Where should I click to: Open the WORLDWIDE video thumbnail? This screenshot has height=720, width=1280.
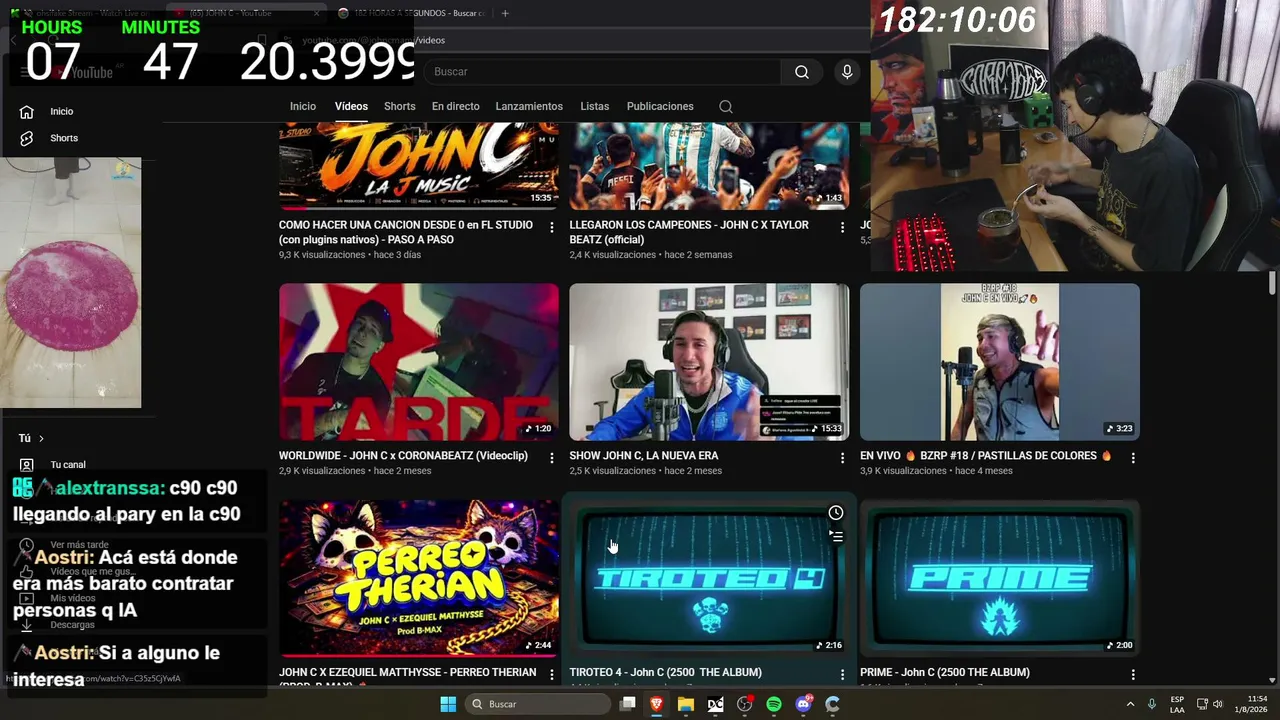[419, 362]
